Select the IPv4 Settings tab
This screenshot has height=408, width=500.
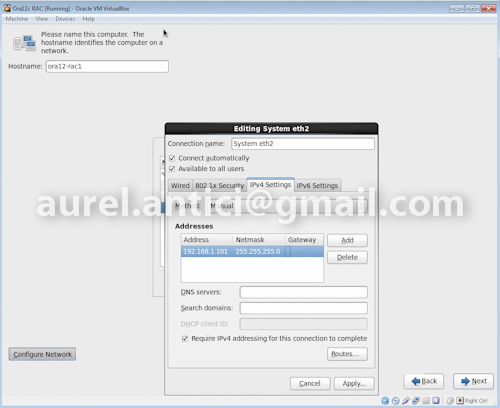coord(270,185)
